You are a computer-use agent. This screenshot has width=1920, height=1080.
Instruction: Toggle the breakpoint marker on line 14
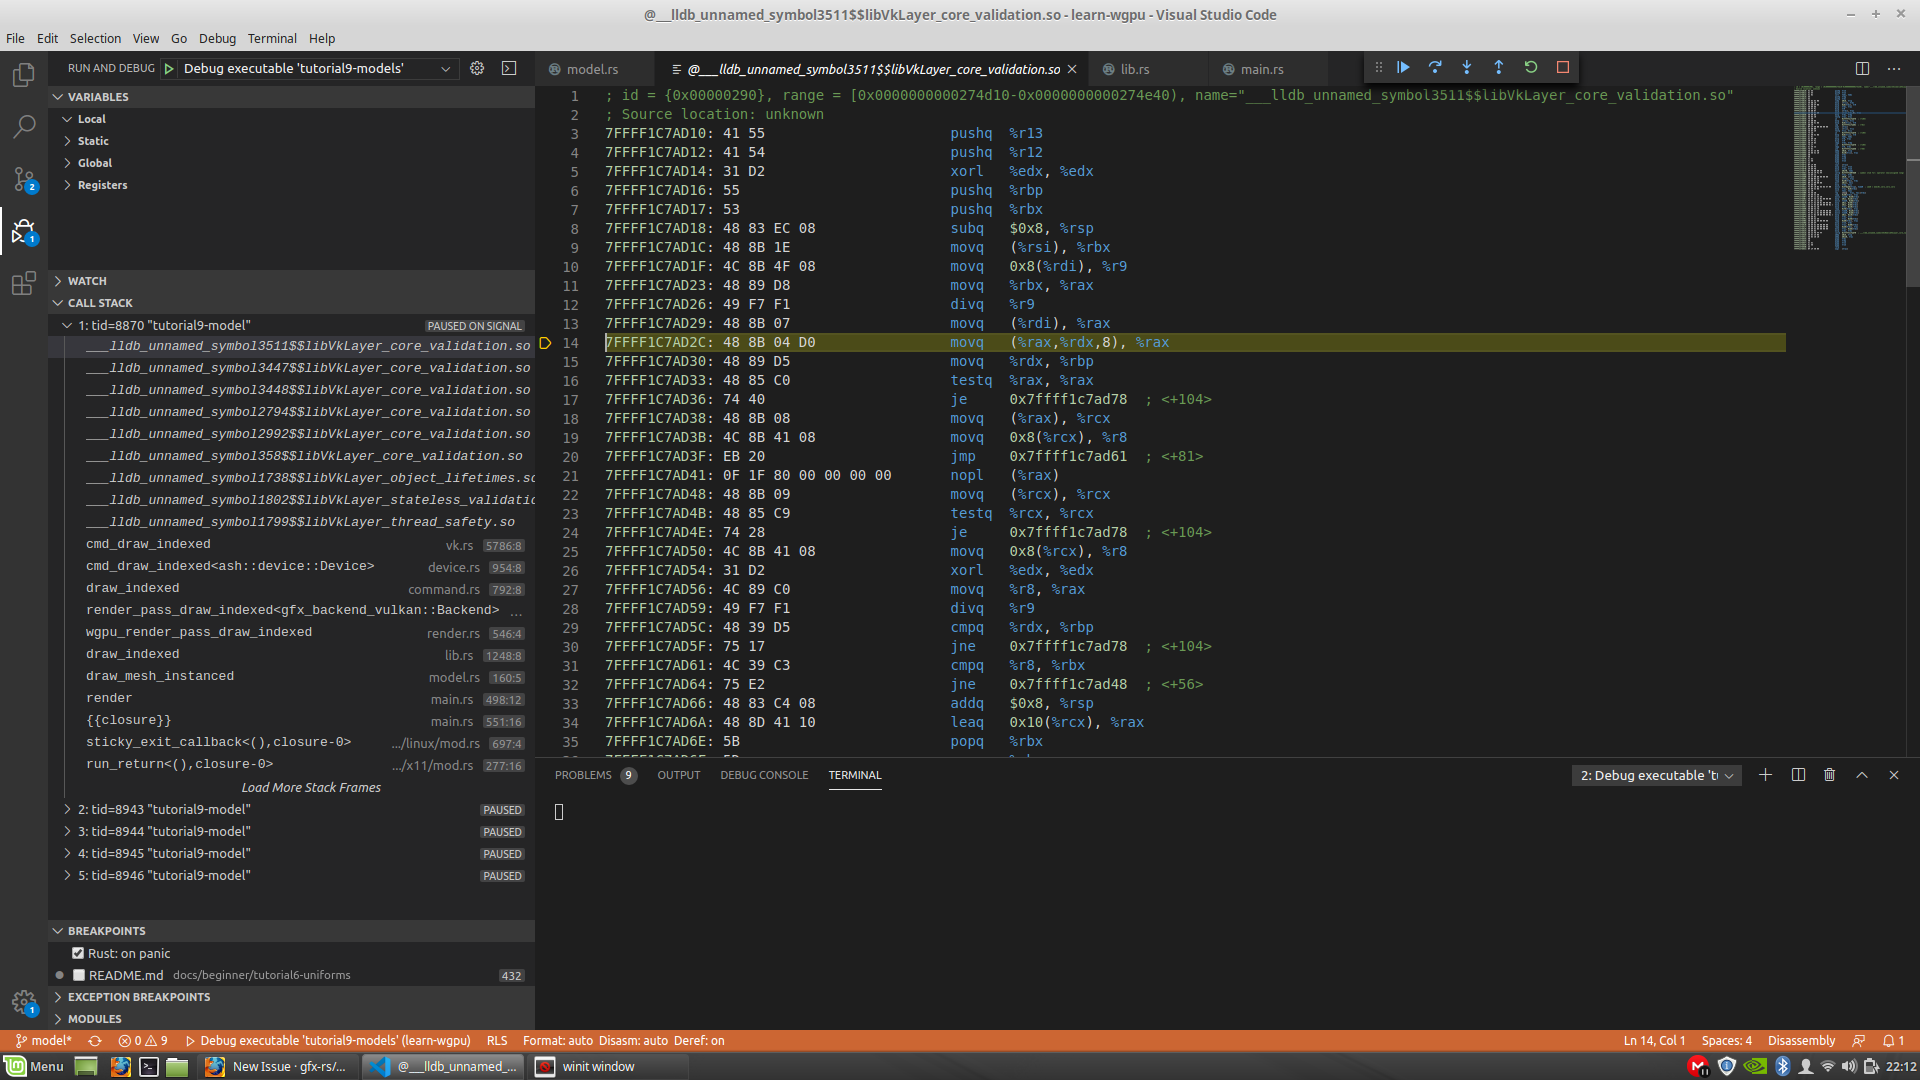pos(546,342)
